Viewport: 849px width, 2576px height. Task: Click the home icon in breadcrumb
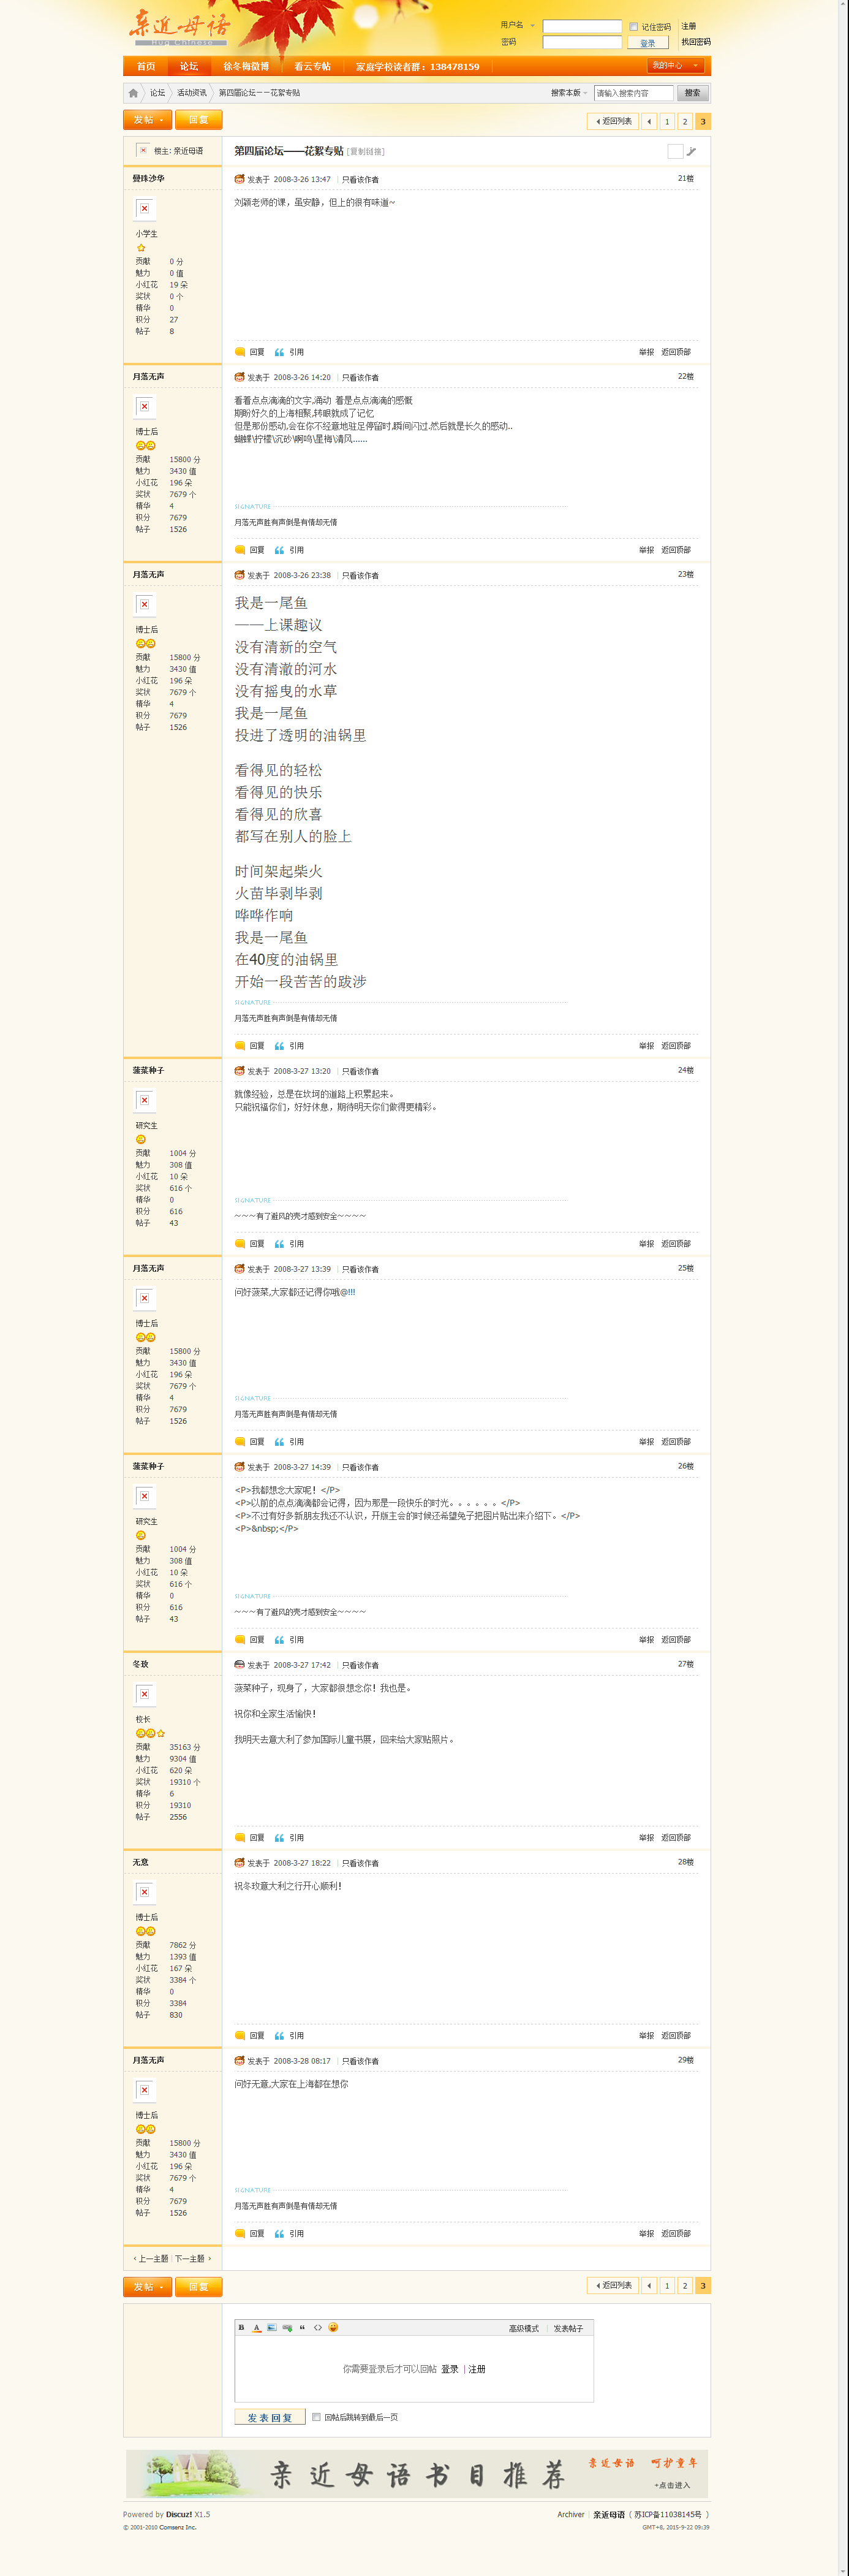133,93
